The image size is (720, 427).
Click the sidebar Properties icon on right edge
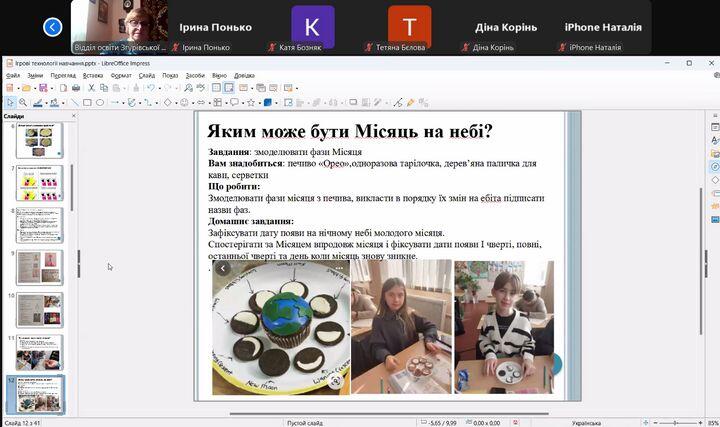[x=715, y=127]
